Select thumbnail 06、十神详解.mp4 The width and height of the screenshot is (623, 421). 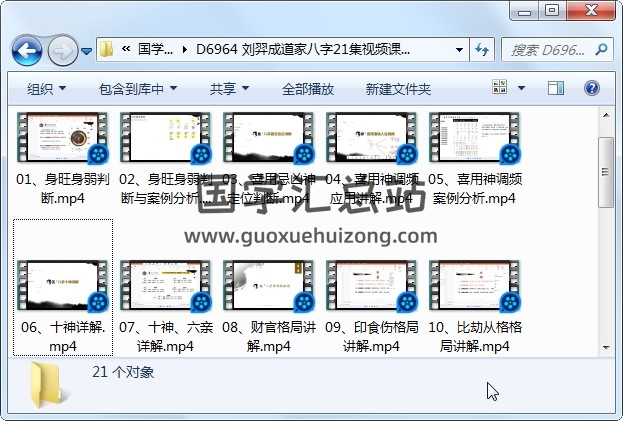(62, 286)
